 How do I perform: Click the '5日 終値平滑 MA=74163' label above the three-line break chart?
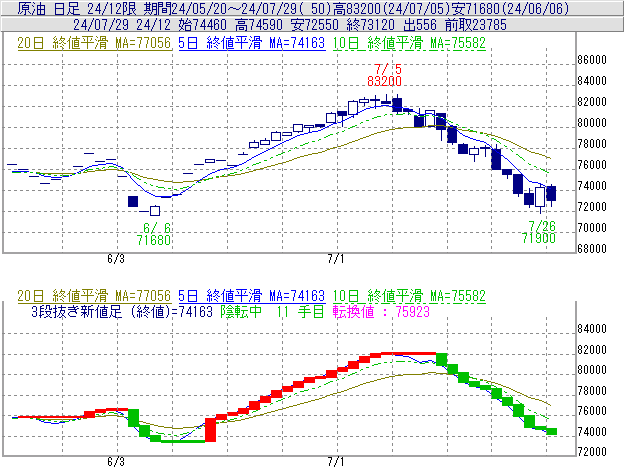(x=252, y=296)
